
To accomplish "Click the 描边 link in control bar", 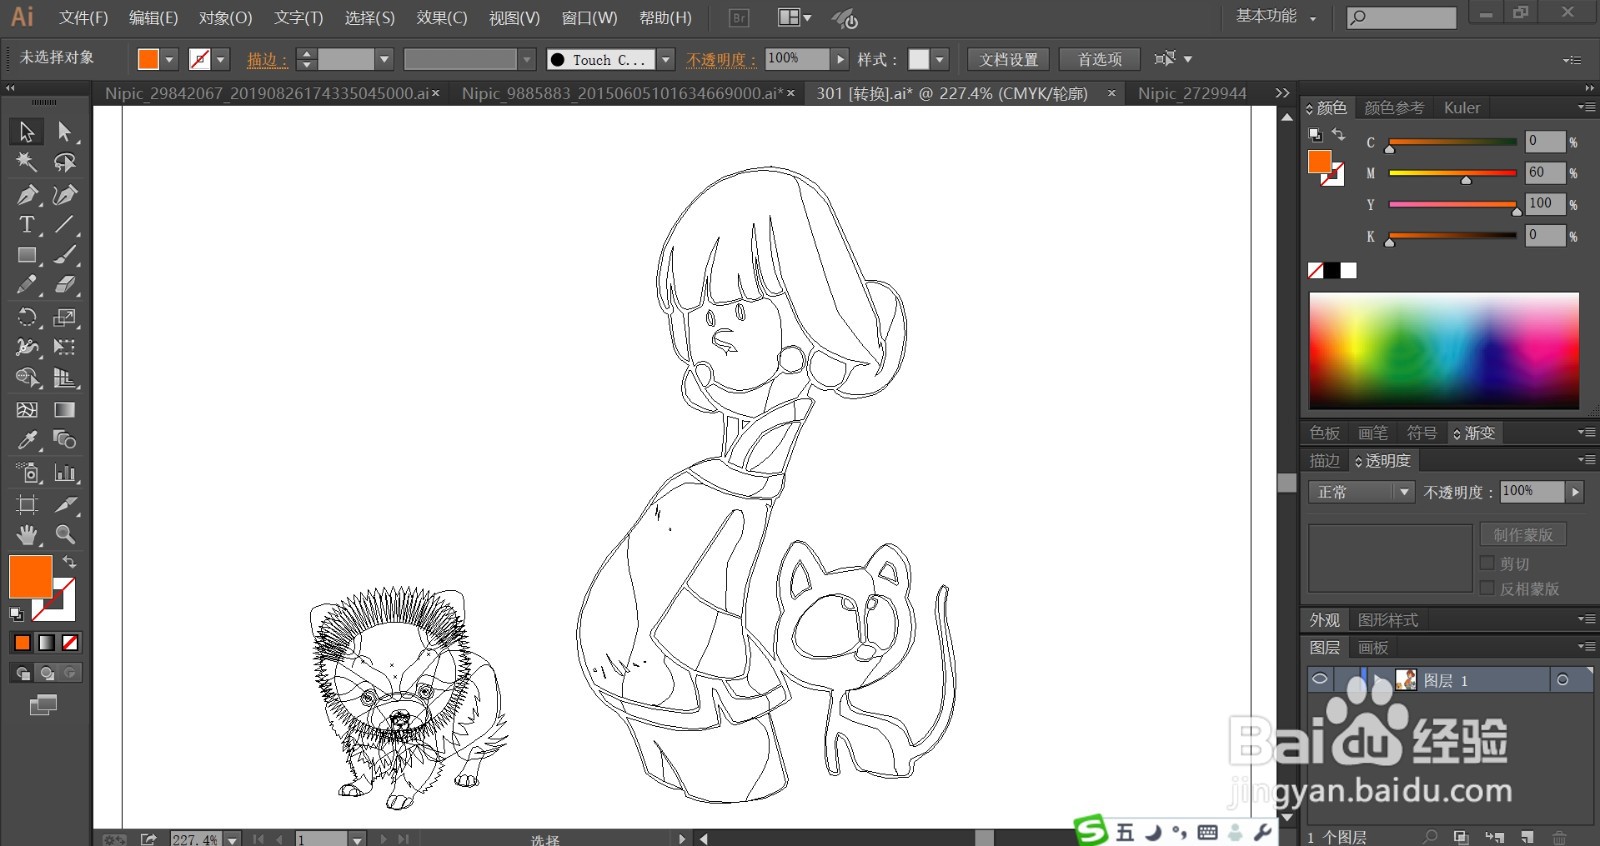I will (266, 60).
